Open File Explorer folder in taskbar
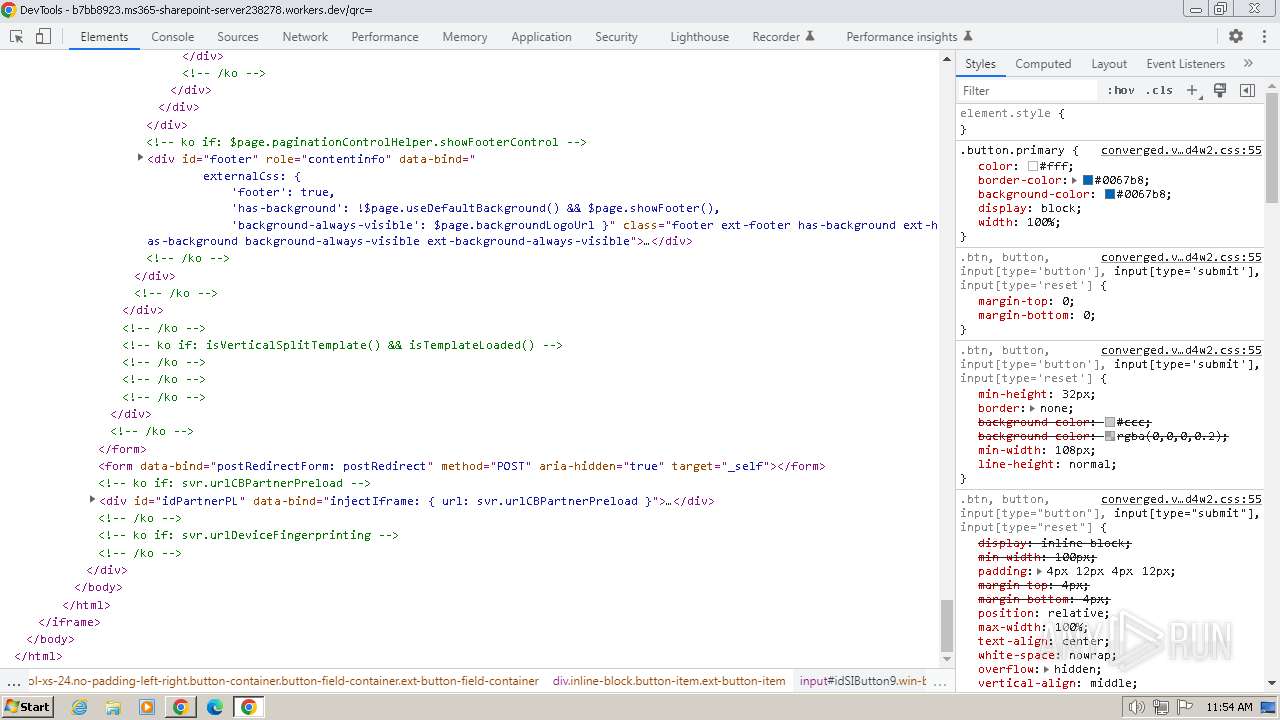The height and width of the screenshot is (720, 1280). click(113, 707)
